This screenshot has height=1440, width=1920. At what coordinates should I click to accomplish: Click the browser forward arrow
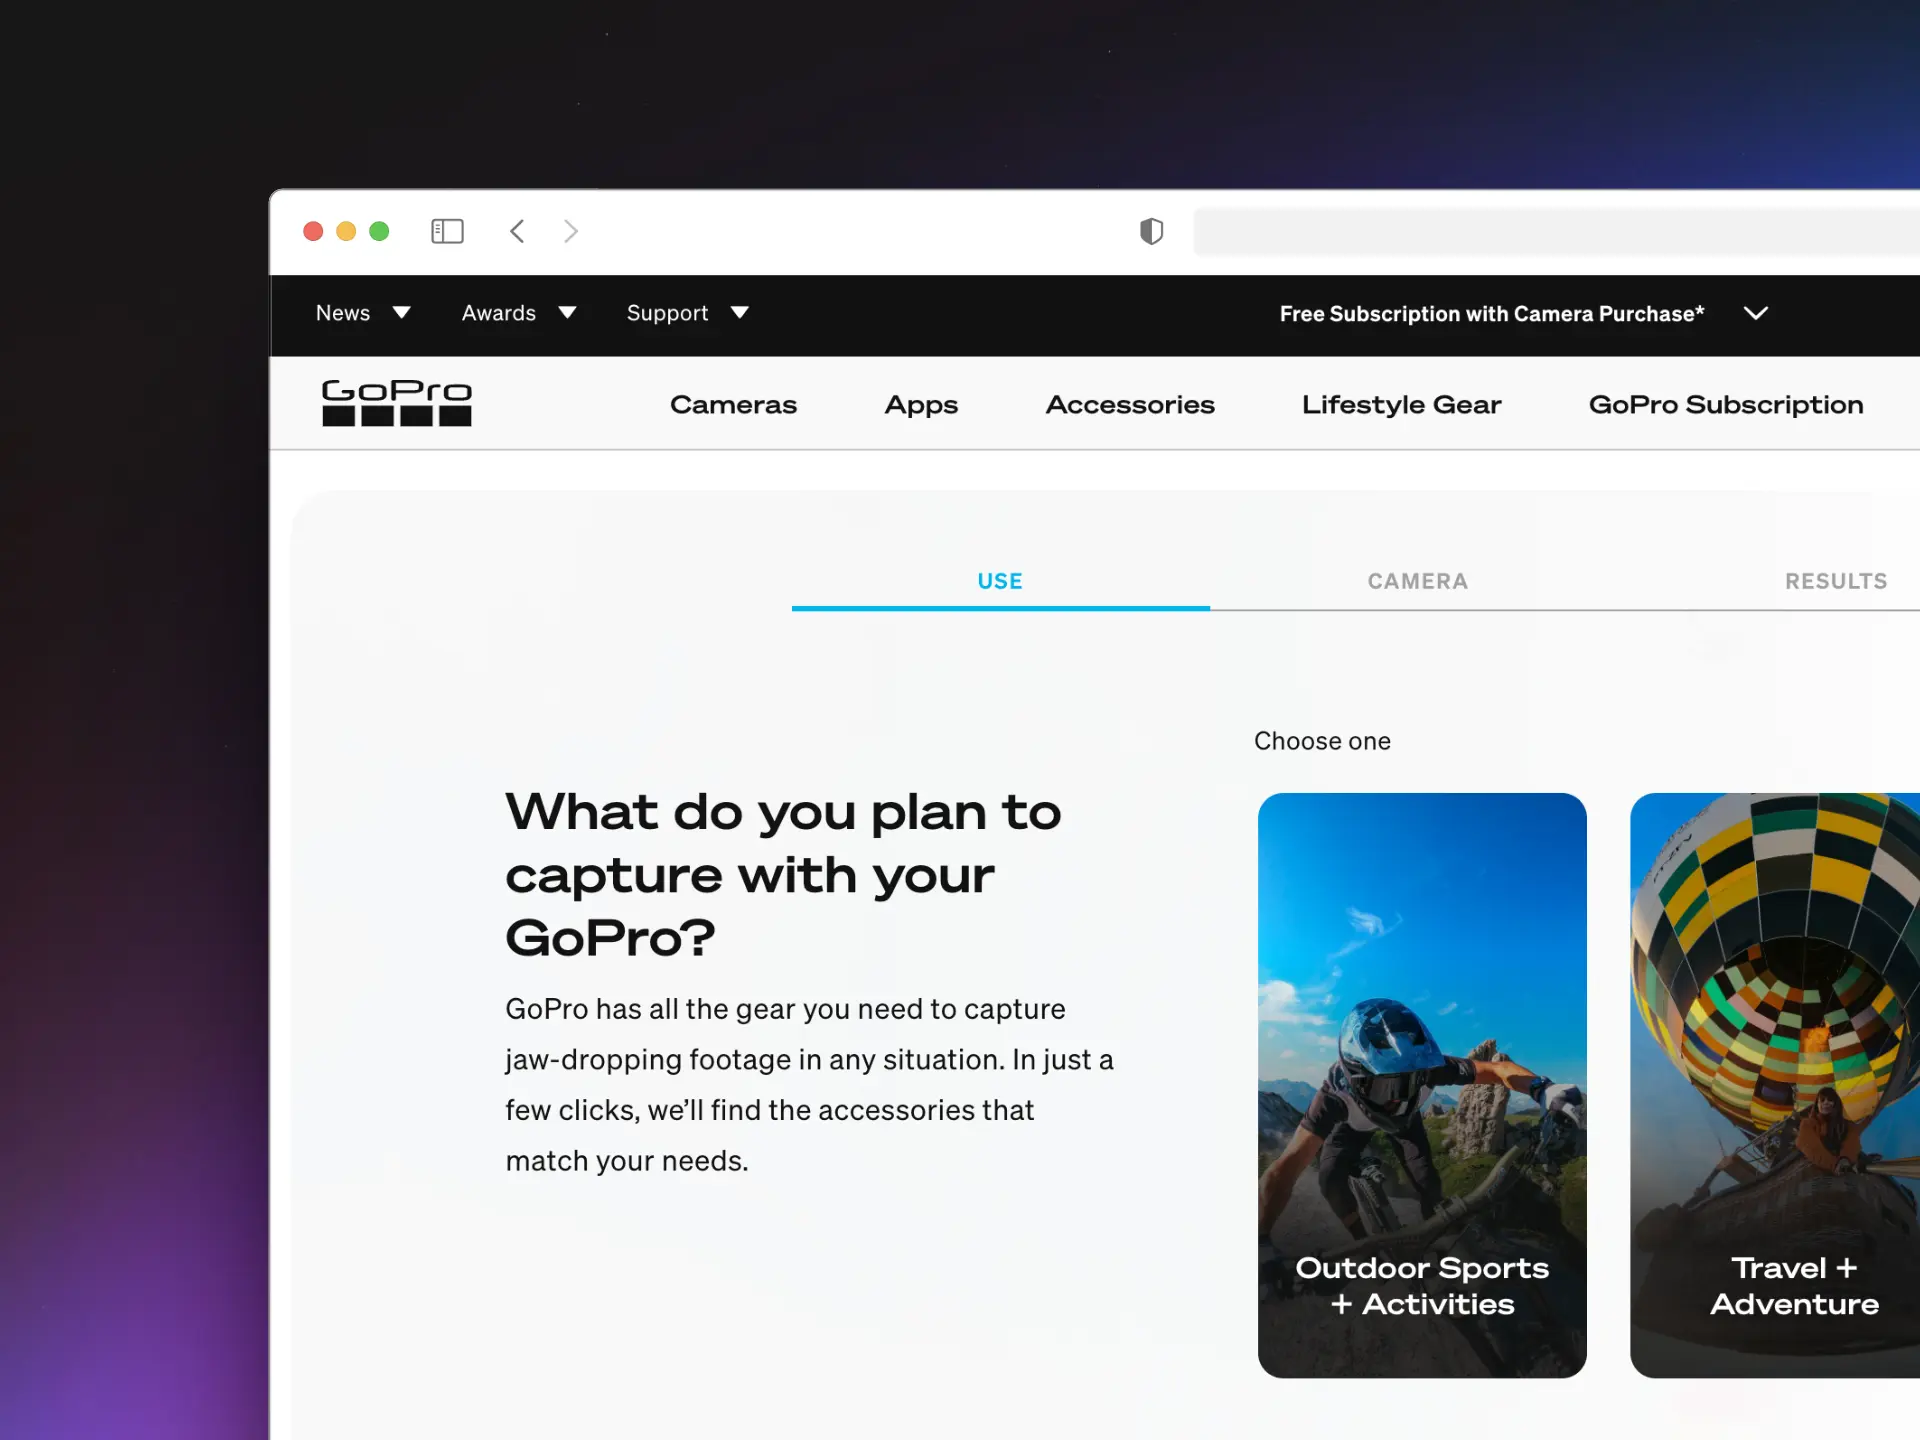tap(570, 231)
